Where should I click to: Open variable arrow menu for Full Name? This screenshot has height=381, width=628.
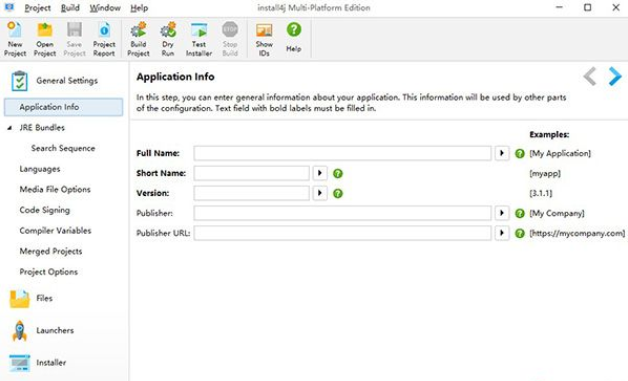[x=502, y=153]
